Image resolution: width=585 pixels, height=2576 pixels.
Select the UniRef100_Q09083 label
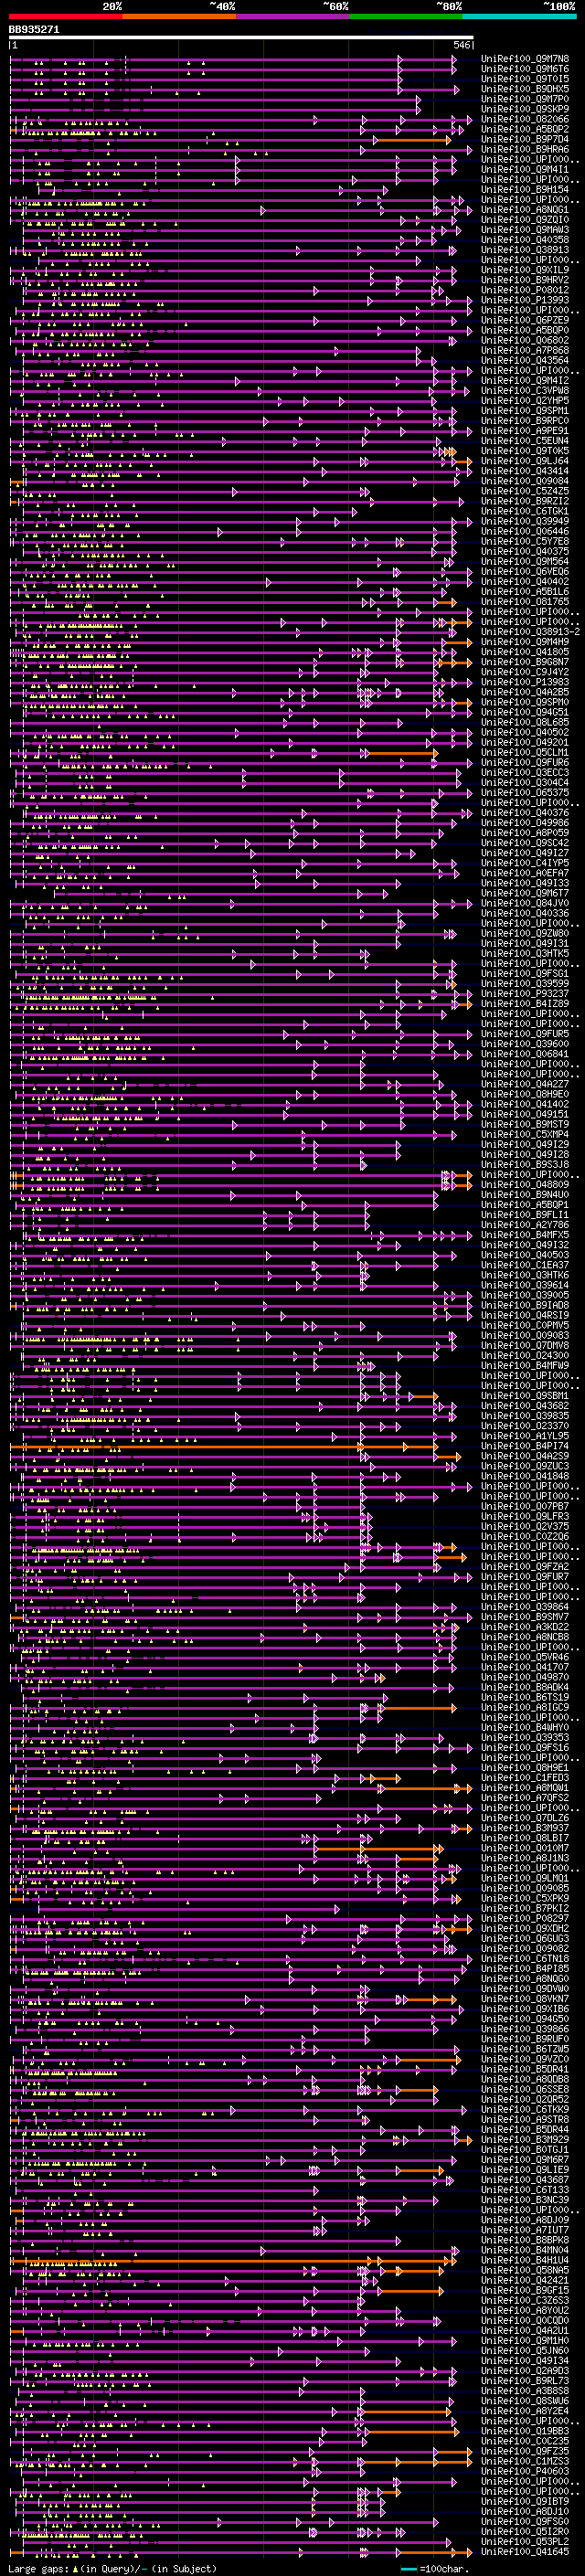[525, 1335]
